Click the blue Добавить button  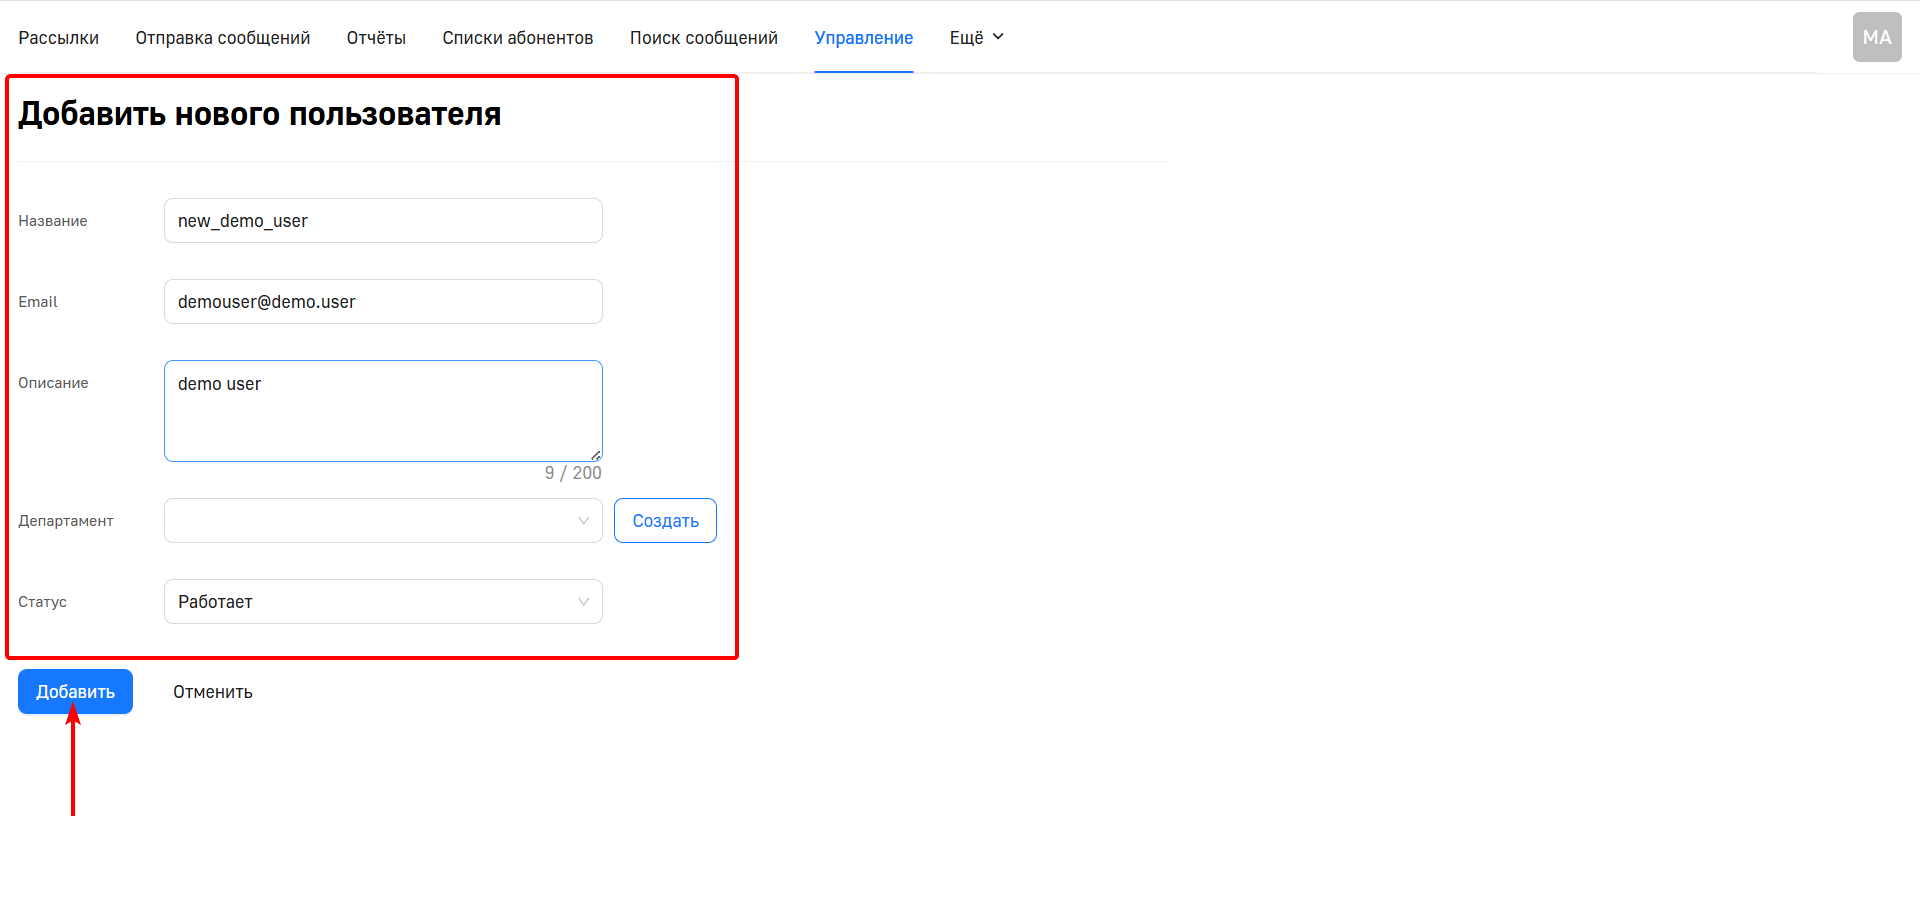(x=75, y=692)
